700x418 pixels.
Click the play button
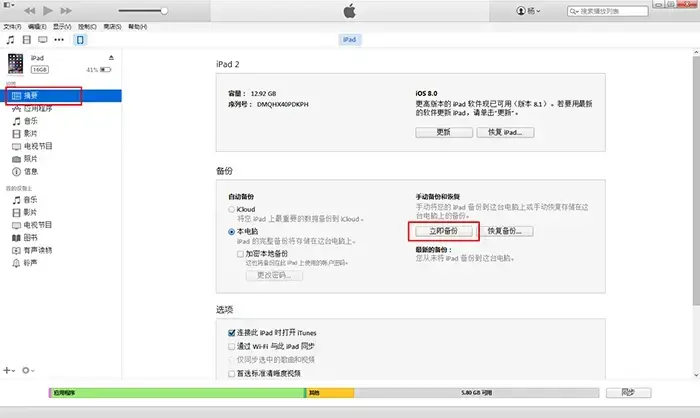click(48, 10)
